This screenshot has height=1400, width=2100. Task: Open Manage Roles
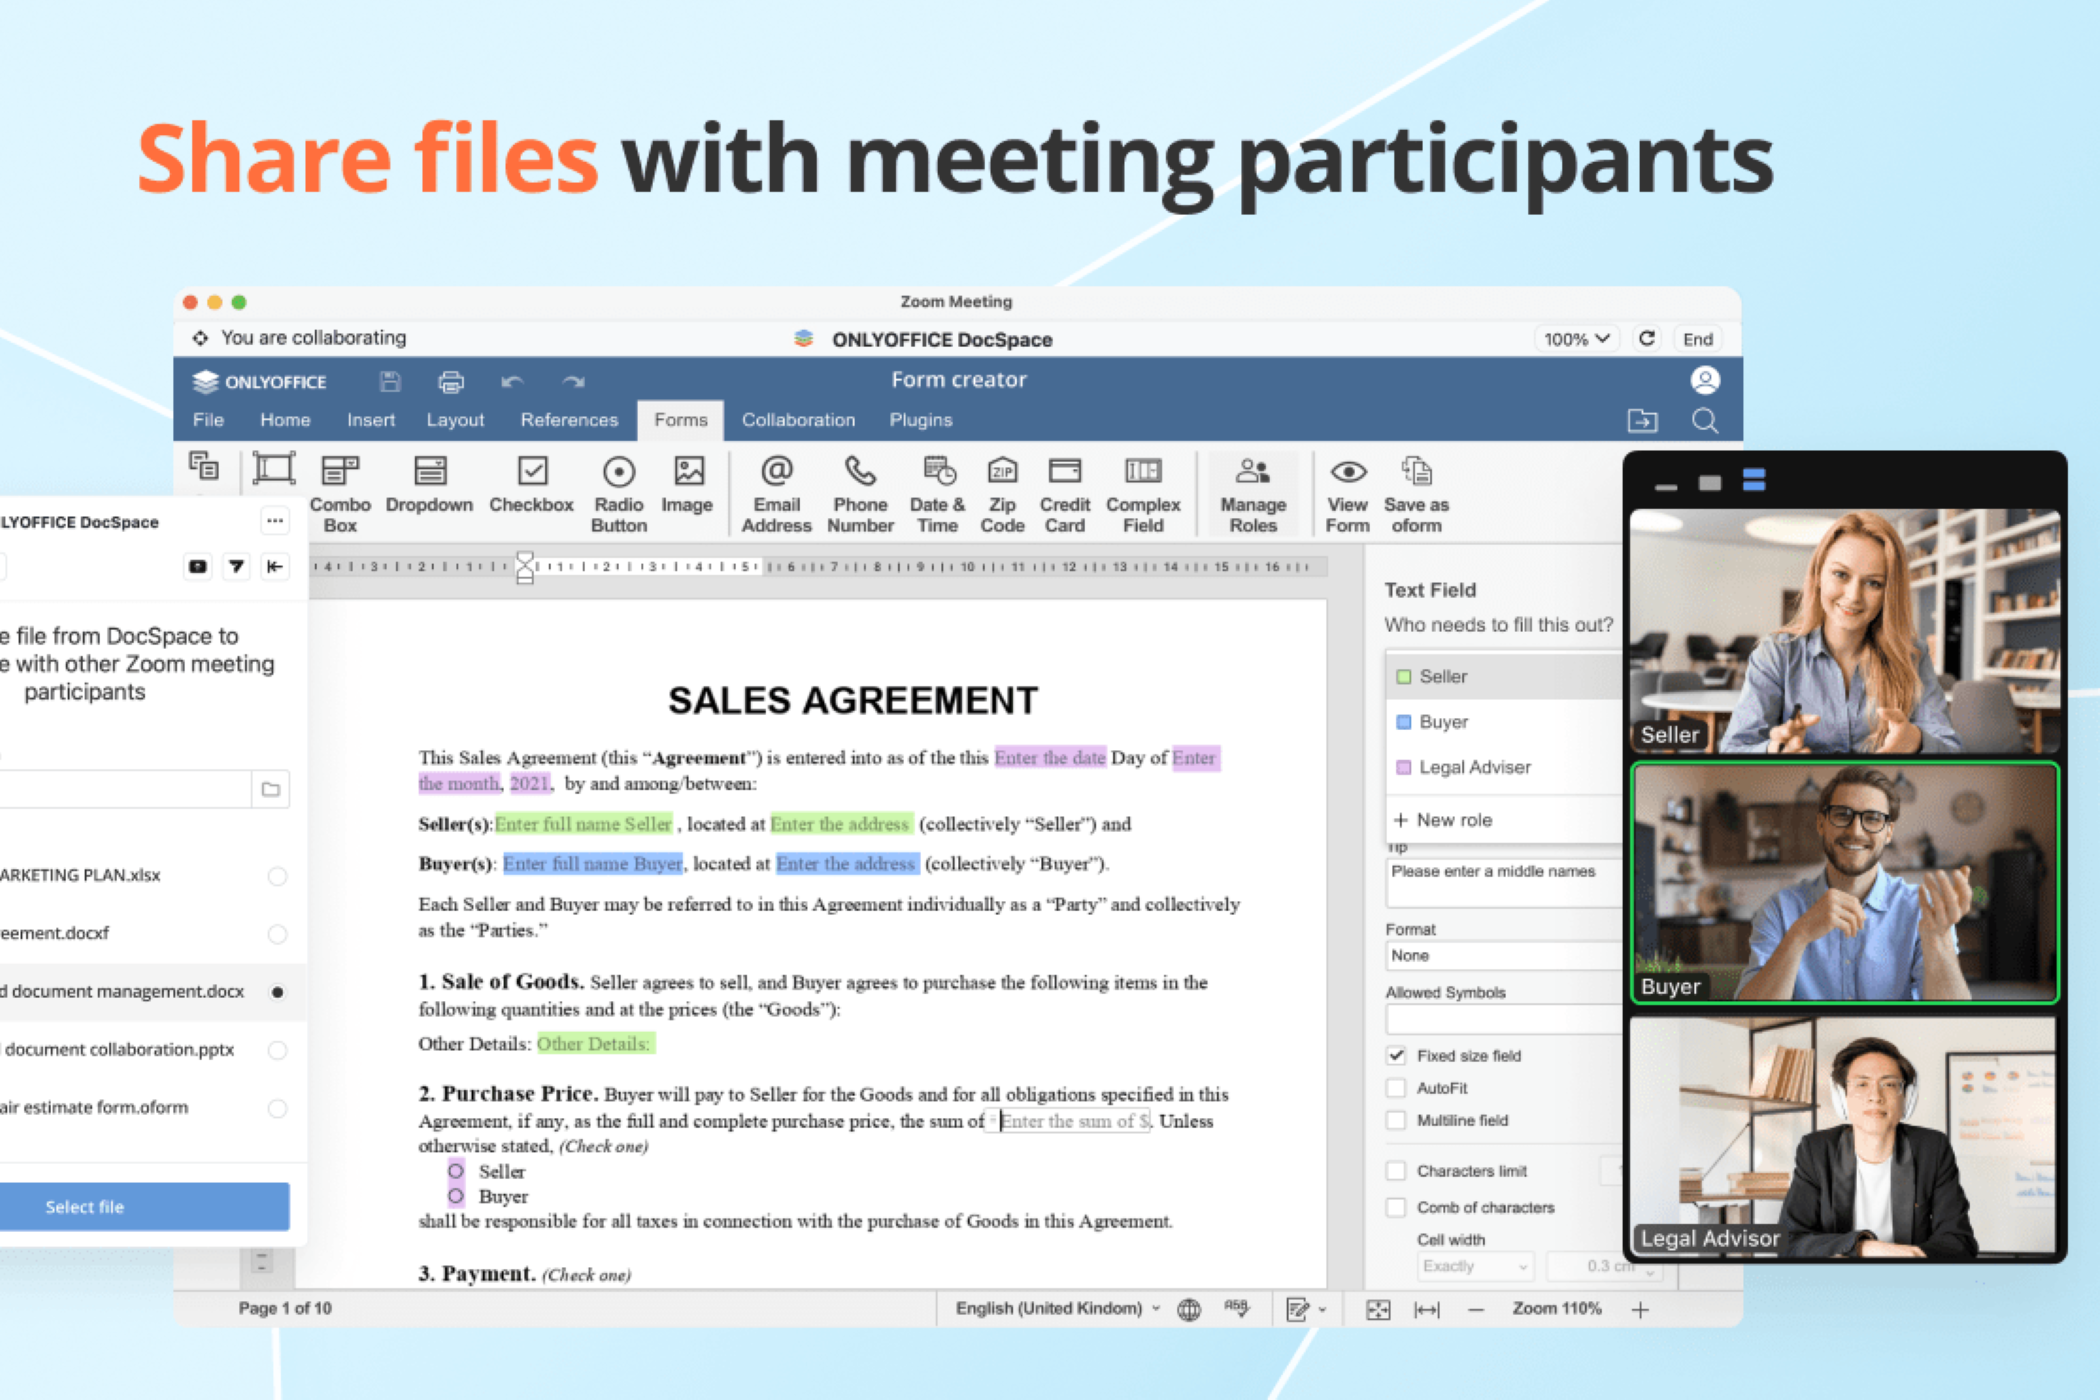tap(1253, 494)
